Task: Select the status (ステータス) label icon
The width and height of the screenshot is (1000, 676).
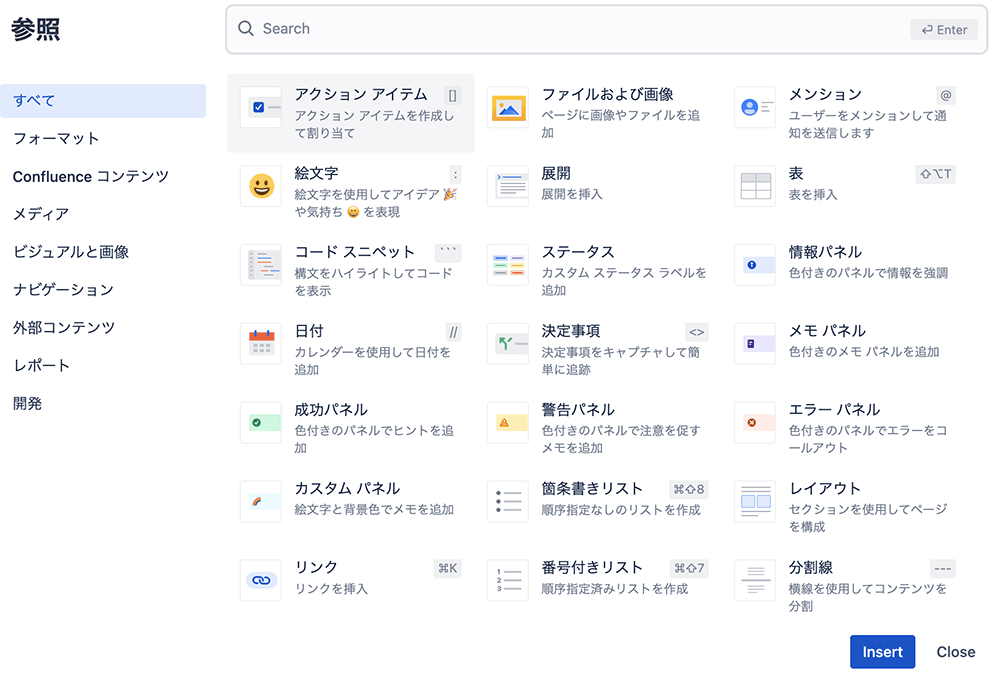Action: (x=508, y=265)
